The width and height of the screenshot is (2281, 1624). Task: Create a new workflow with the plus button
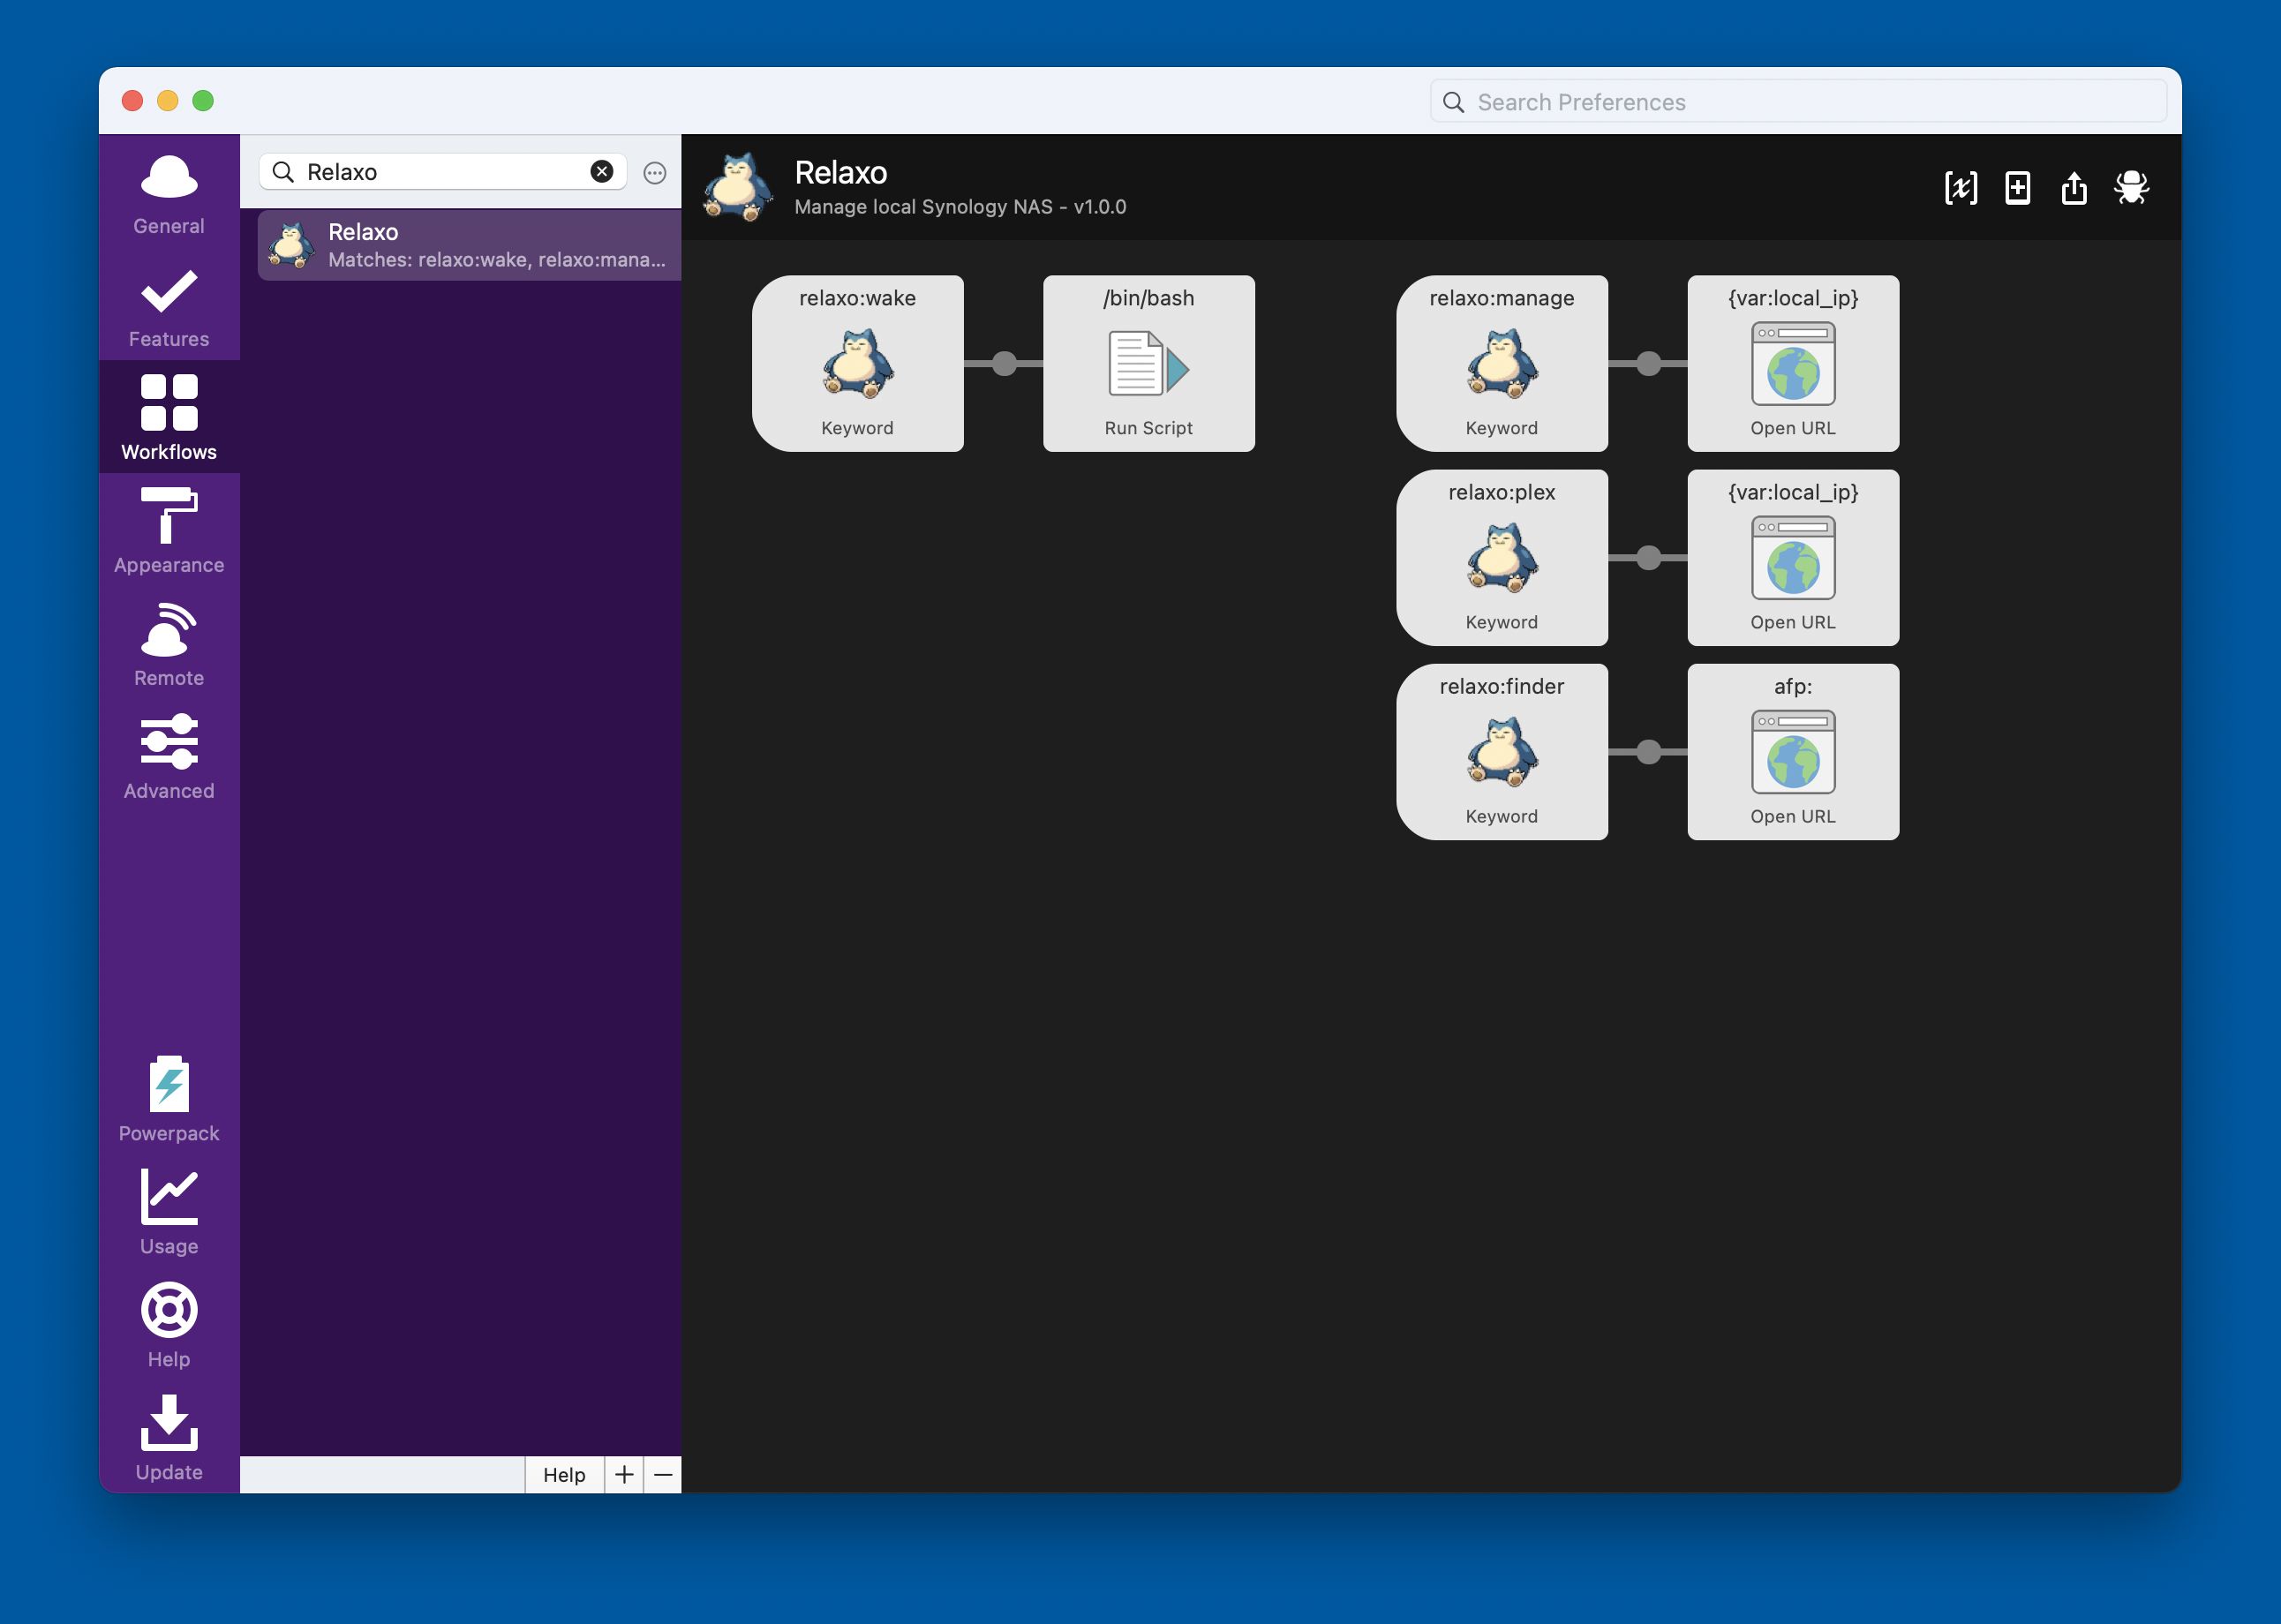[624, 1475]
